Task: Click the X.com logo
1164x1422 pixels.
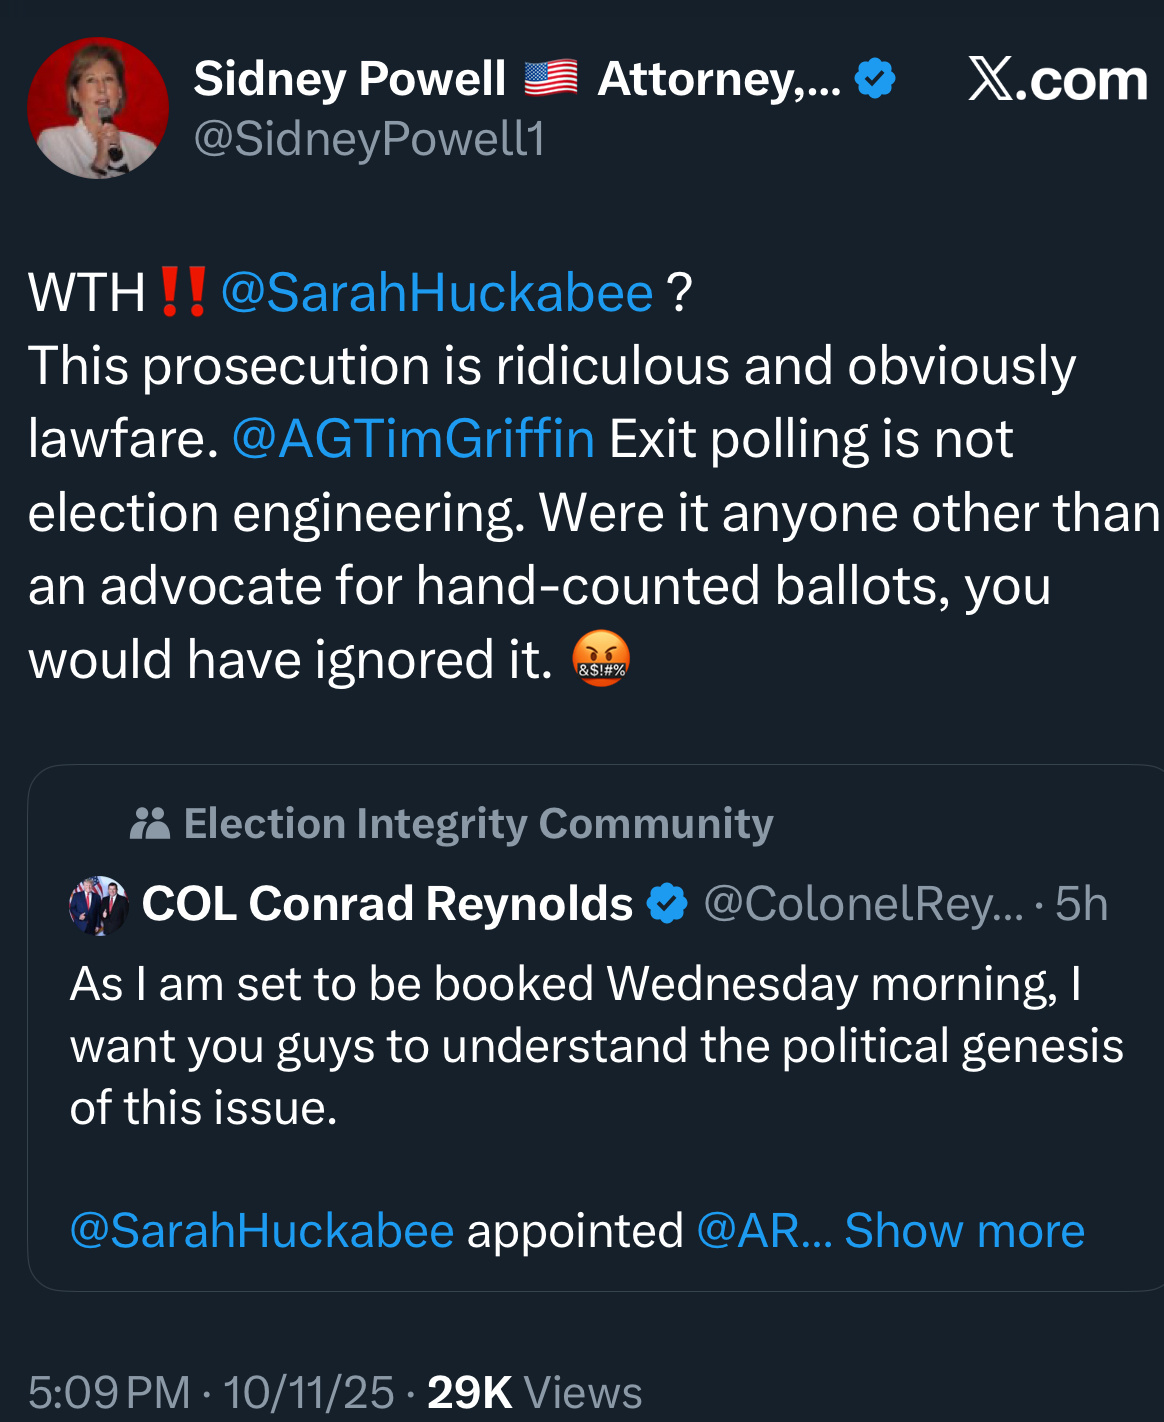Action: point(1057,80)
